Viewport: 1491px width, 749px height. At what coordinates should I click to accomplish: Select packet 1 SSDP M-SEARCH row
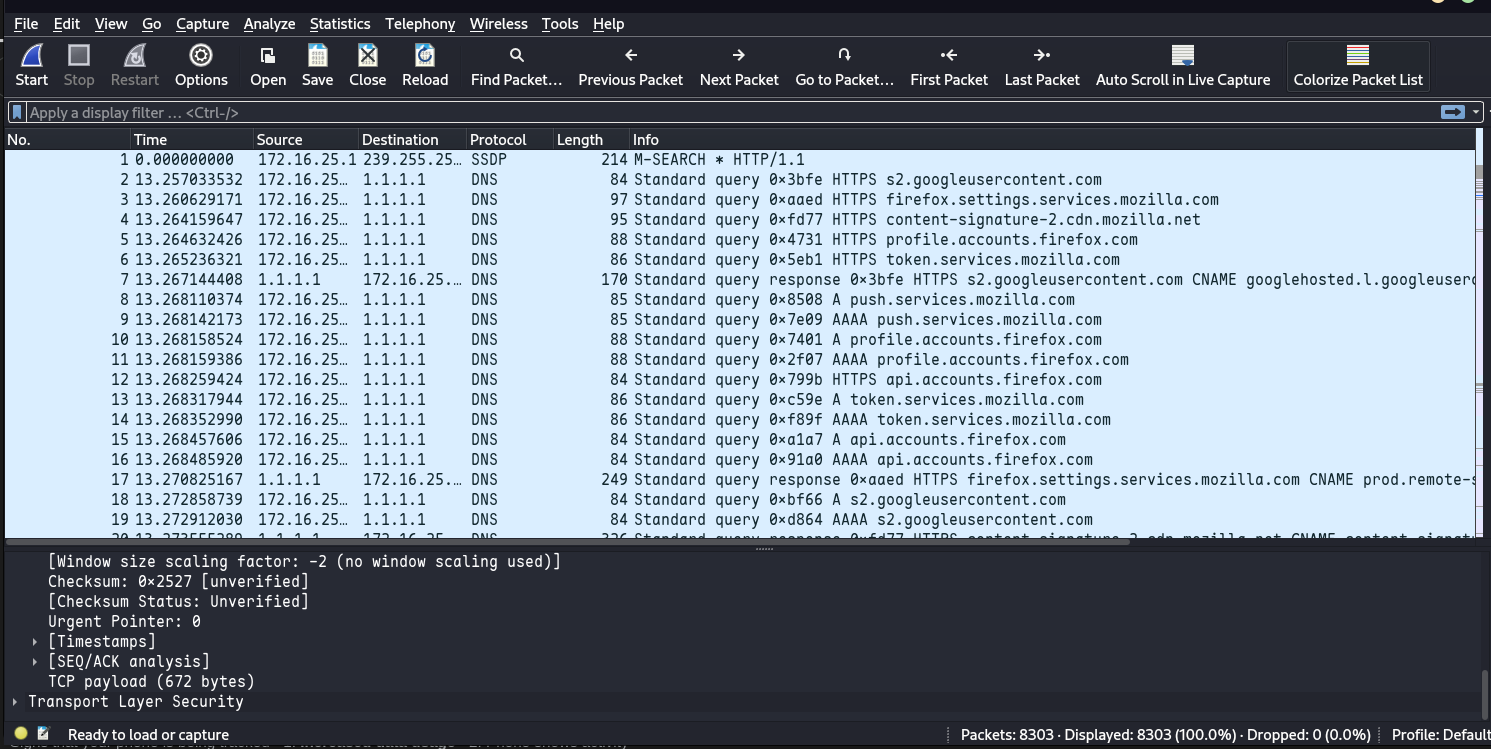click(740, 160)
